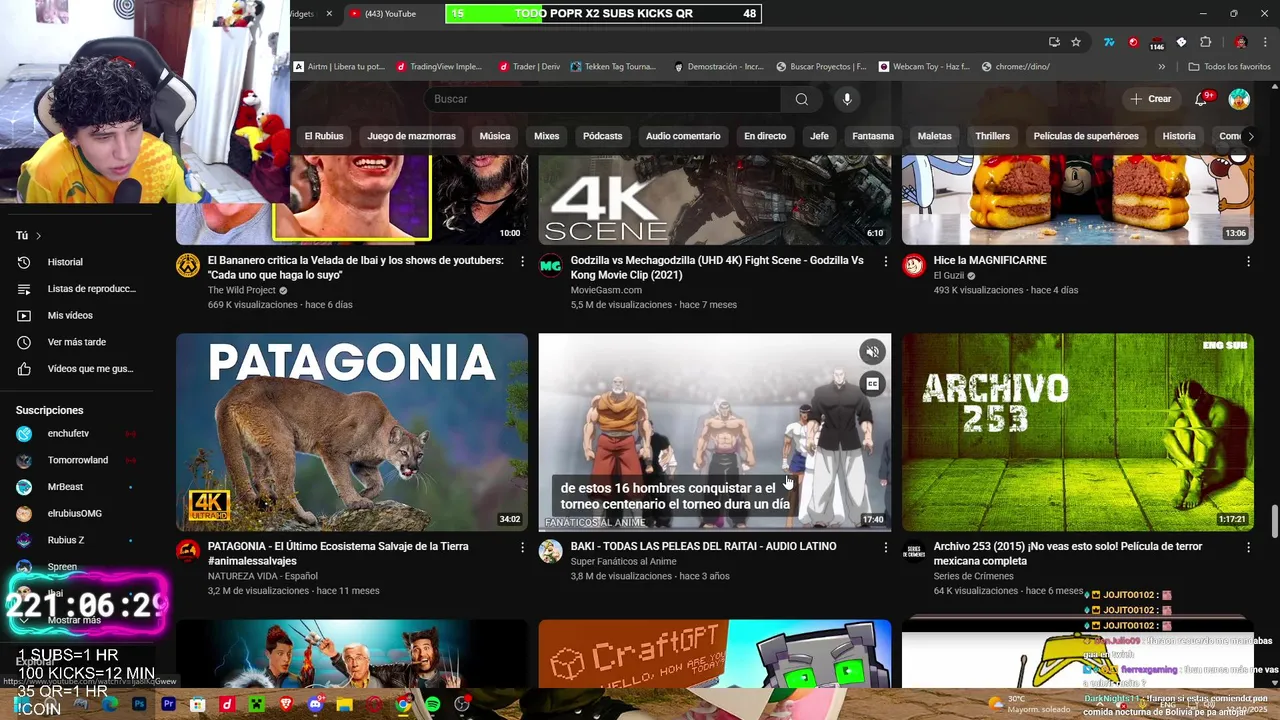Focus the Buscar search field
The width and height of the screenshot is (1280, 720).
[x=605, y=99]
